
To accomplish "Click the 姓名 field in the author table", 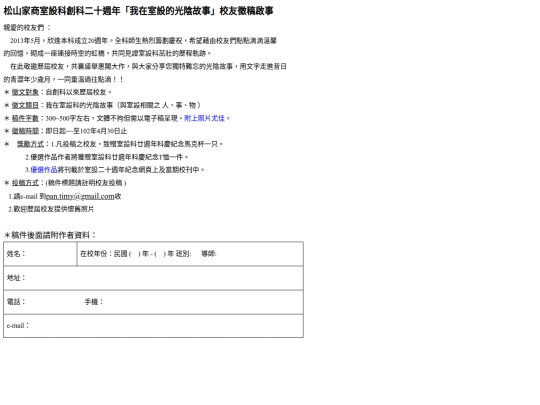I will (x=40, y=254).
